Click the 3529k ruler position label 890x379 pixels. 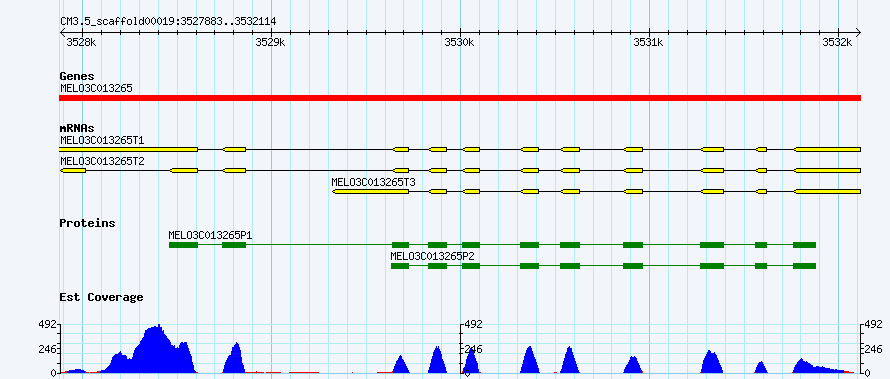(x=270, y=42)
